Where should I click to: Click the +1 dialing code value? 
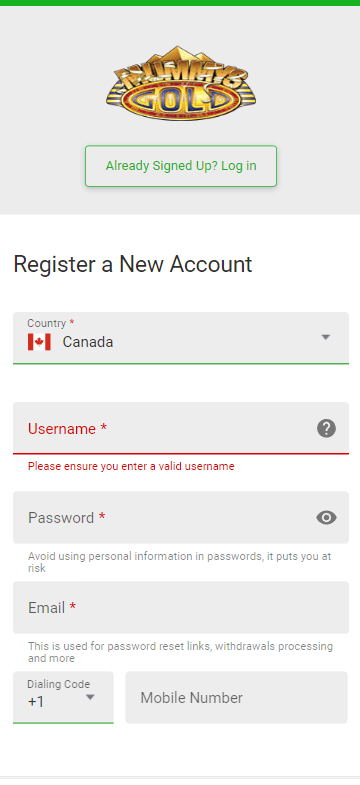pyautogui.click(x=36, y=702)
